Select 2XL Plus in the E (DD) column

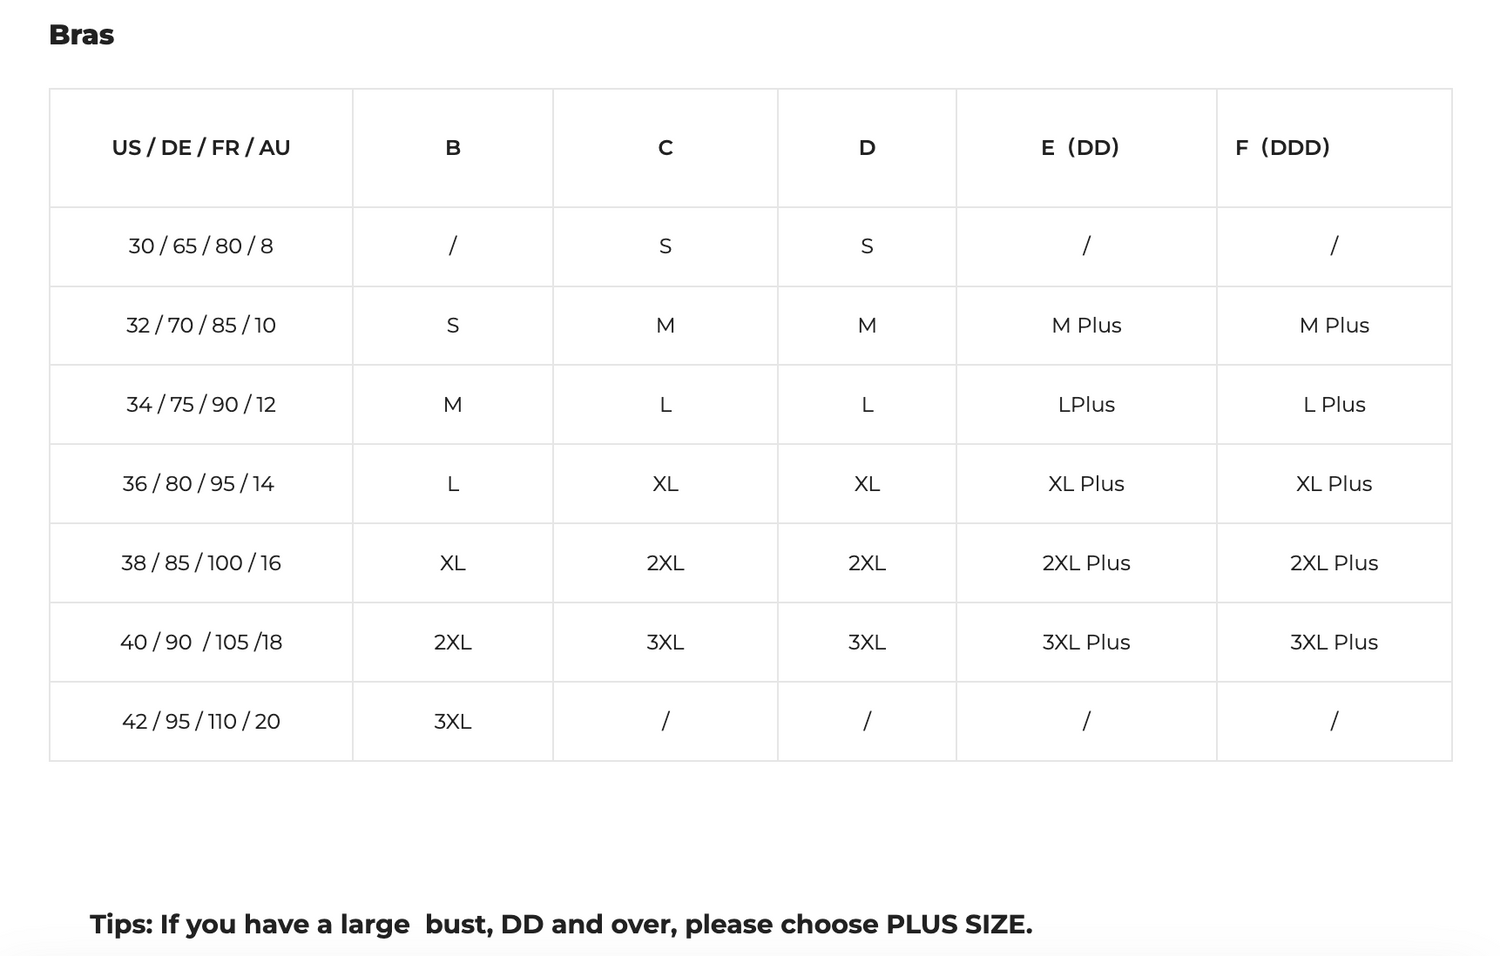[1086, 563]
